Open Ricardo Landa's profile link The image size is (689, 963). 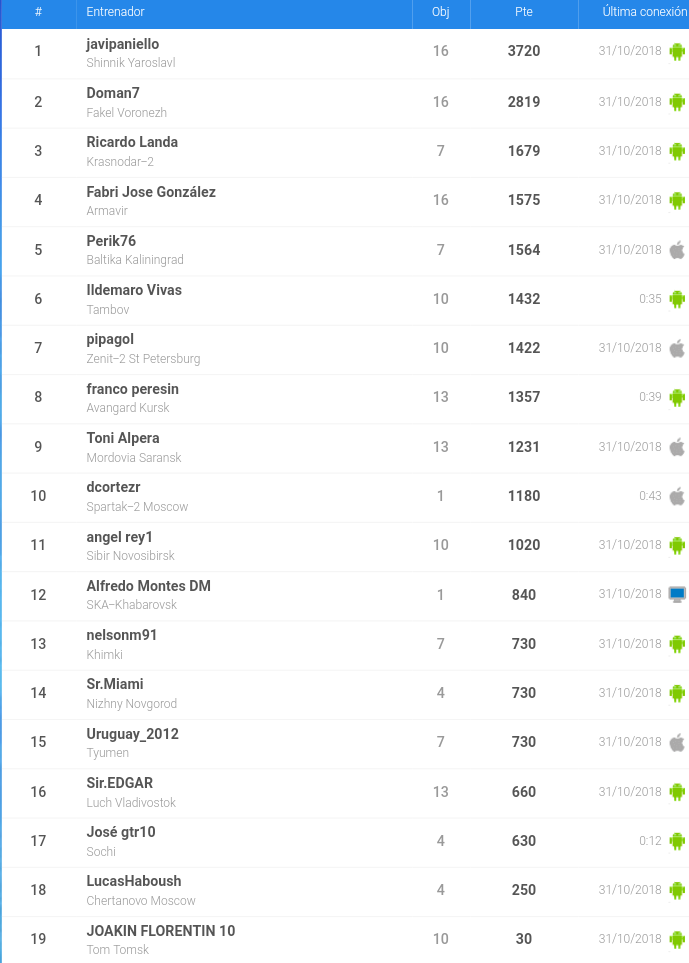point(132,142)
